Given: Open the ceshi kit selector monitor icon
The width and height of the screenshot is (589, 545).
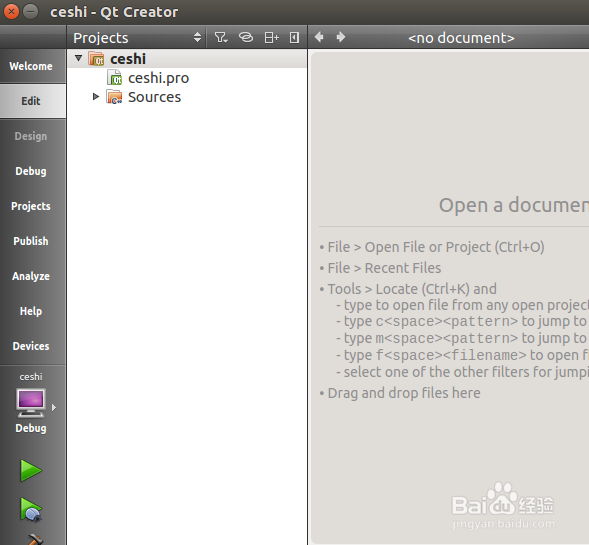Looking at the screenshot, I should [x=31, y=403].
